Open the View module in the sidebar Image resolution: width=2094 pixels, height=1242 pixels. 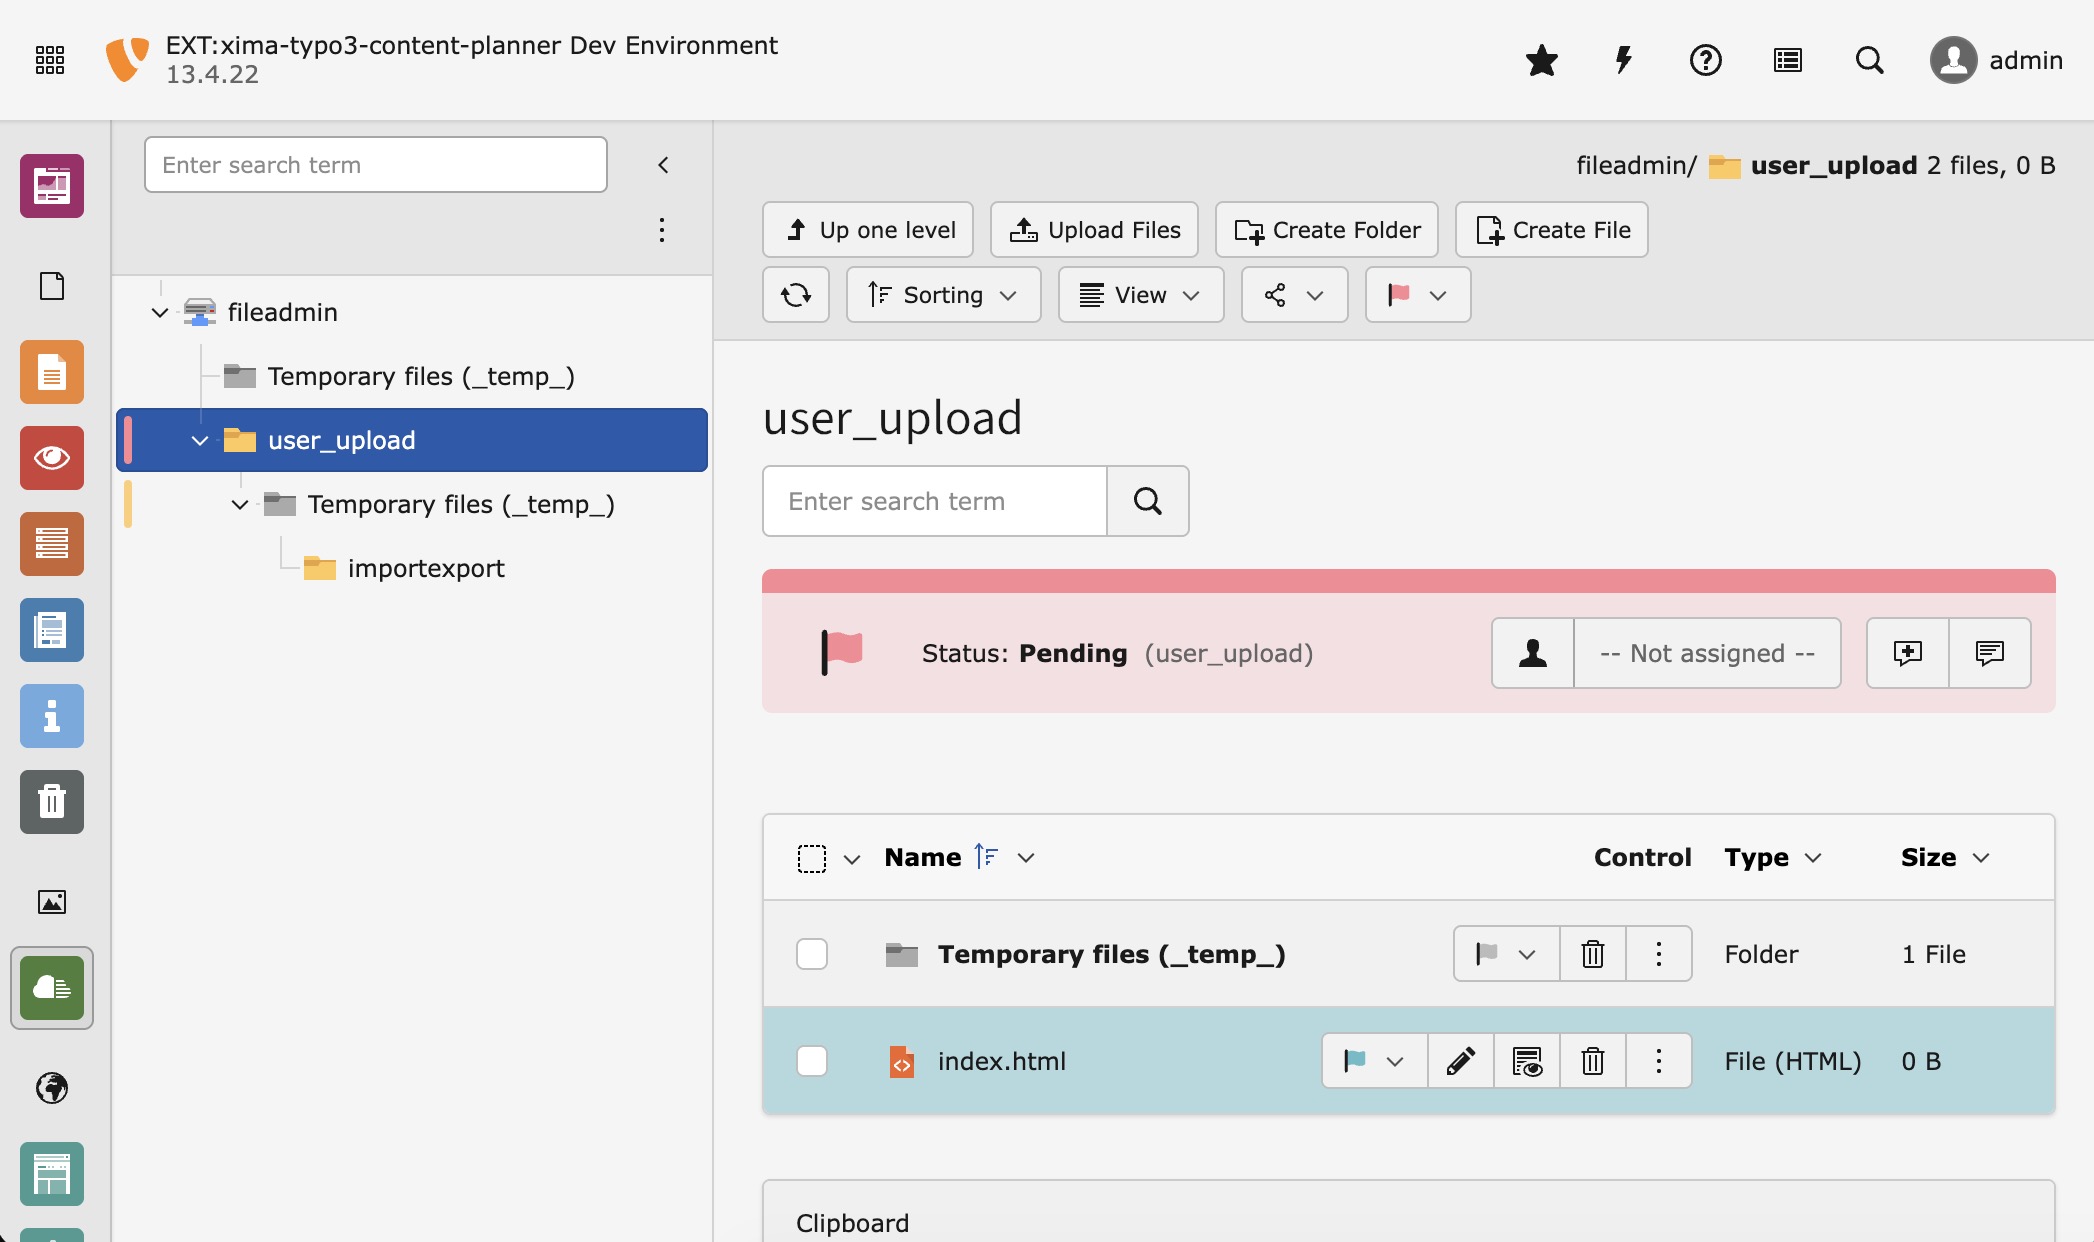pos(51,458)
